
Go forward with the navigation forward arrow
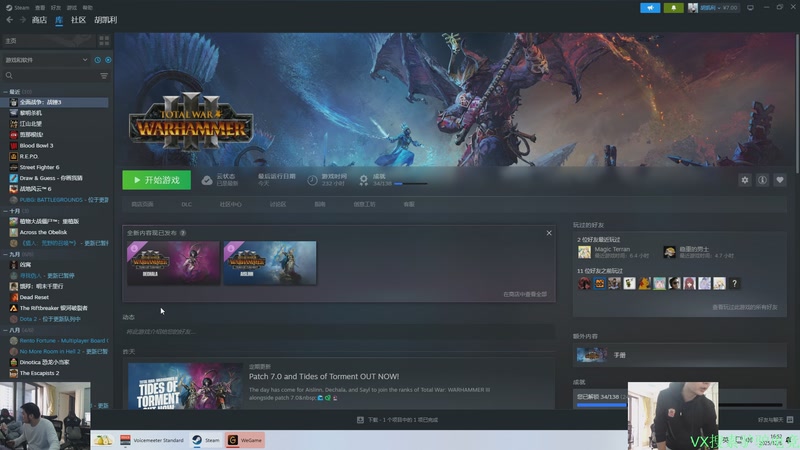tap(22, 19)
